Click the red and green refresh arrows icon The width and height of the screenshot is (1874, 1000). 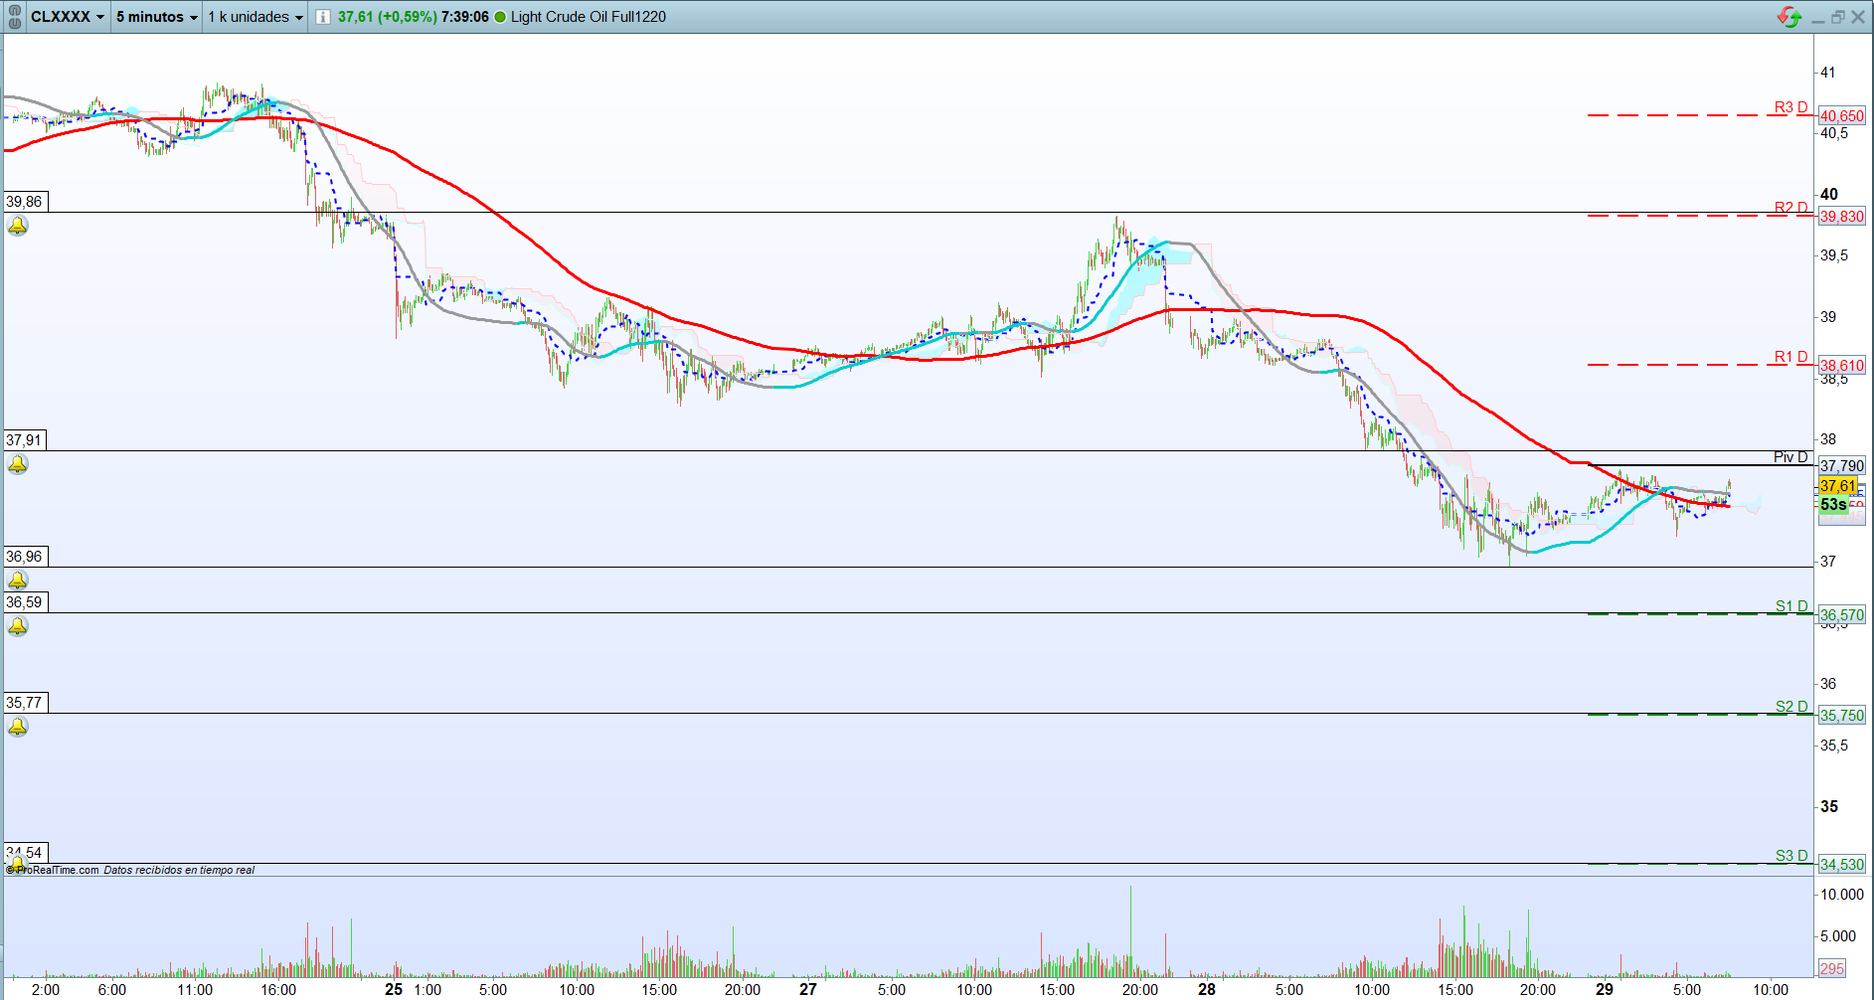point(1789,17)
